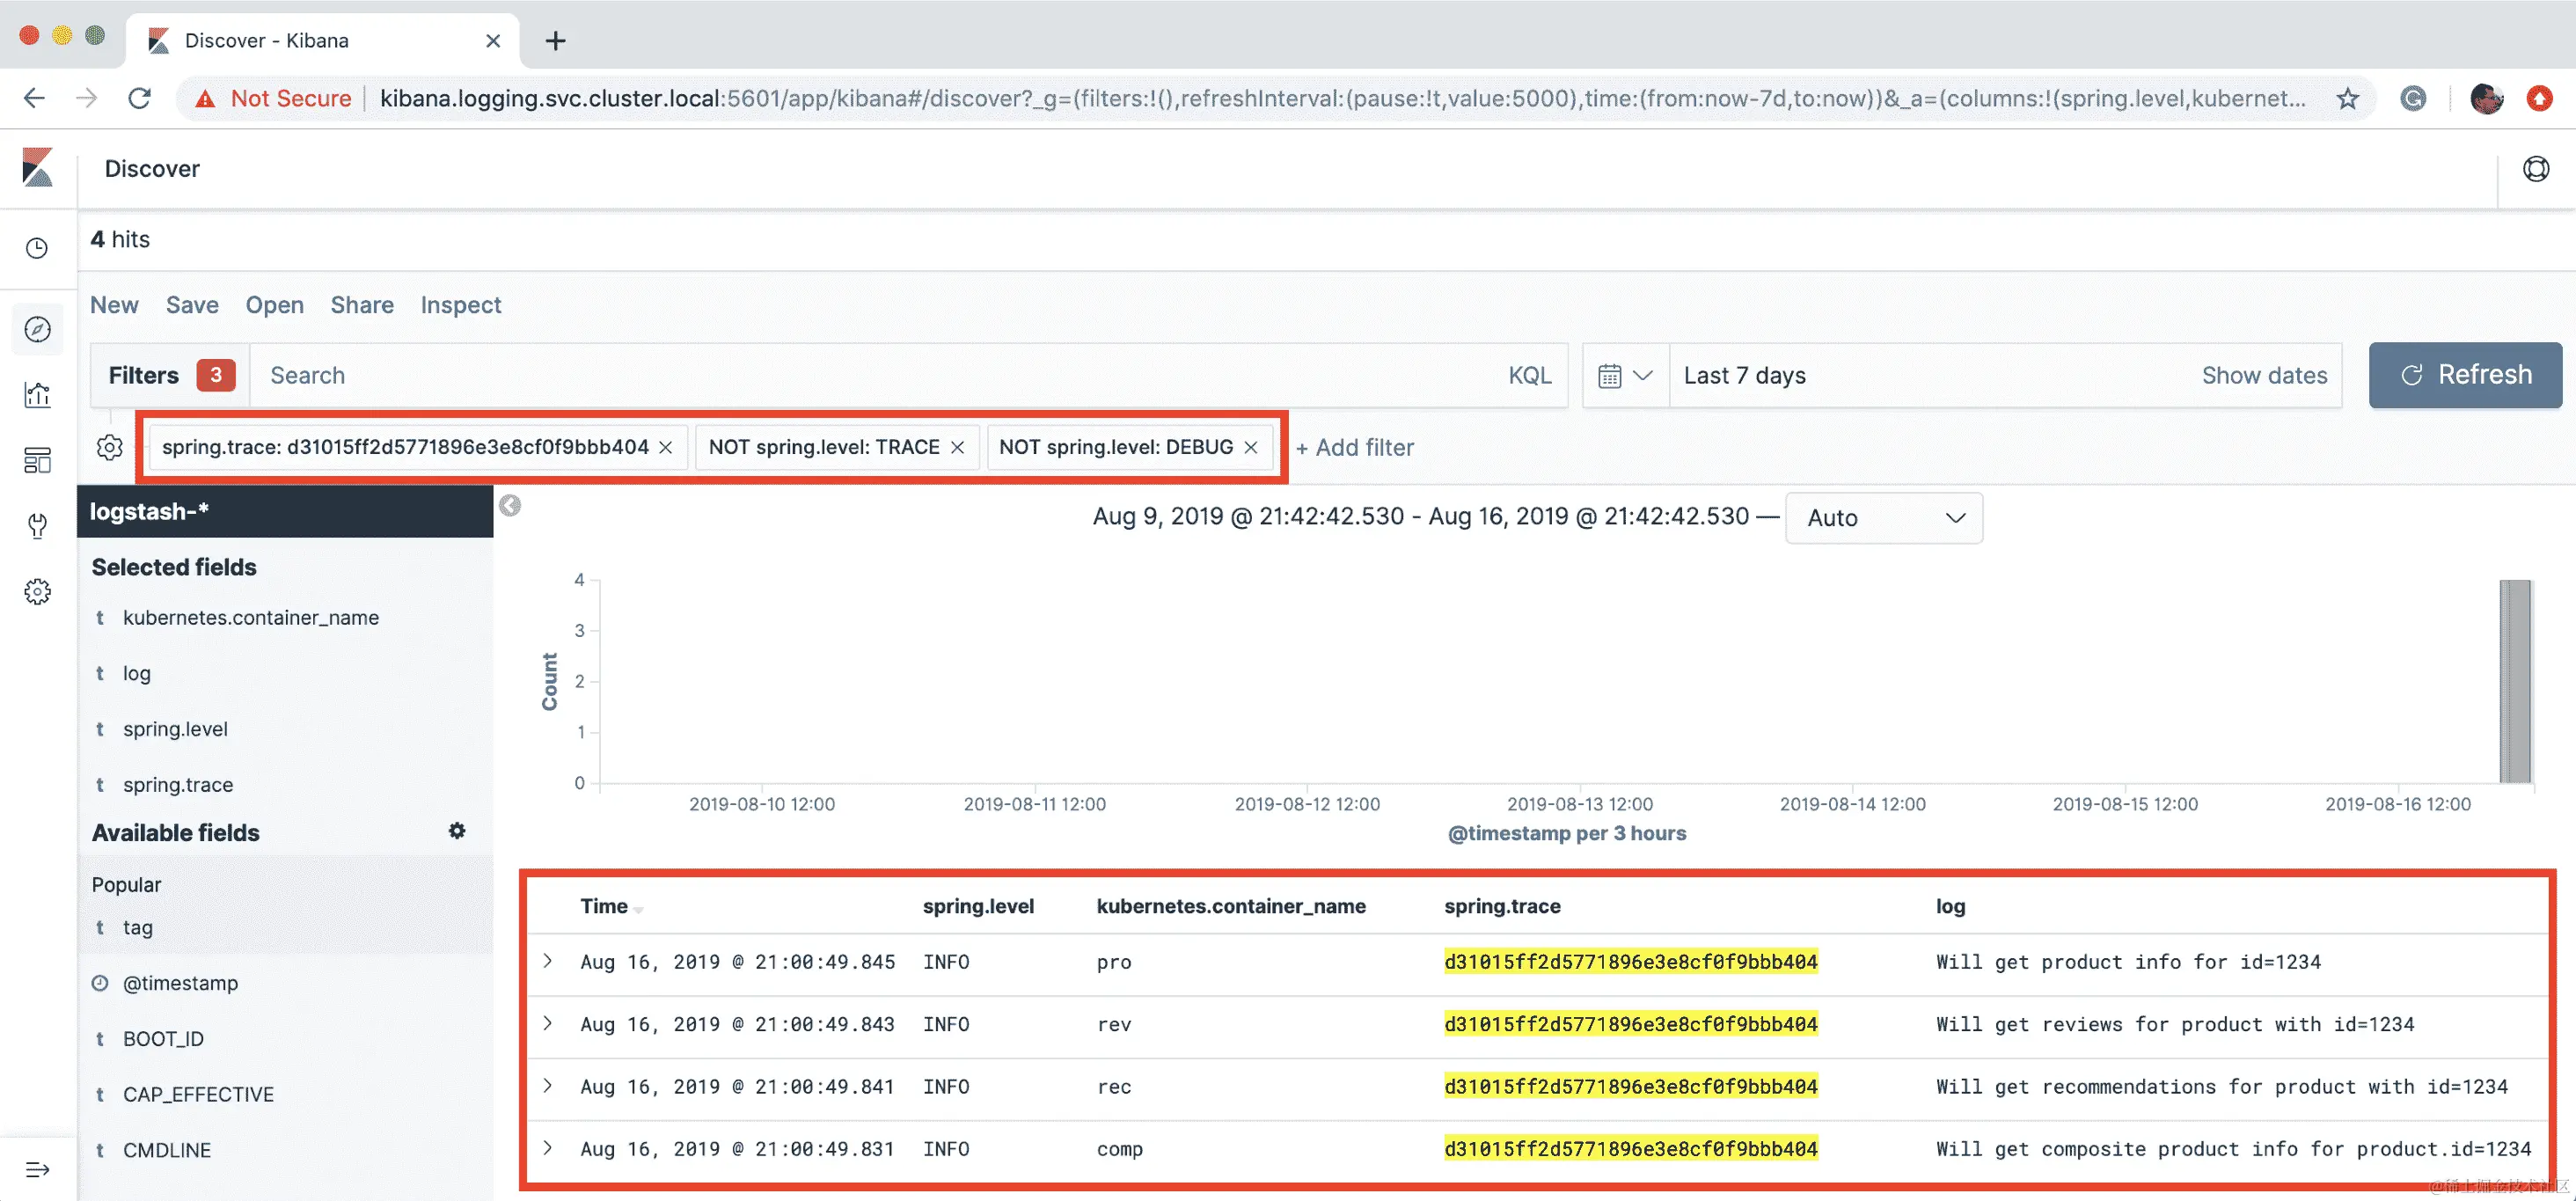Collapse the field sidebar with arrow button

510,506
